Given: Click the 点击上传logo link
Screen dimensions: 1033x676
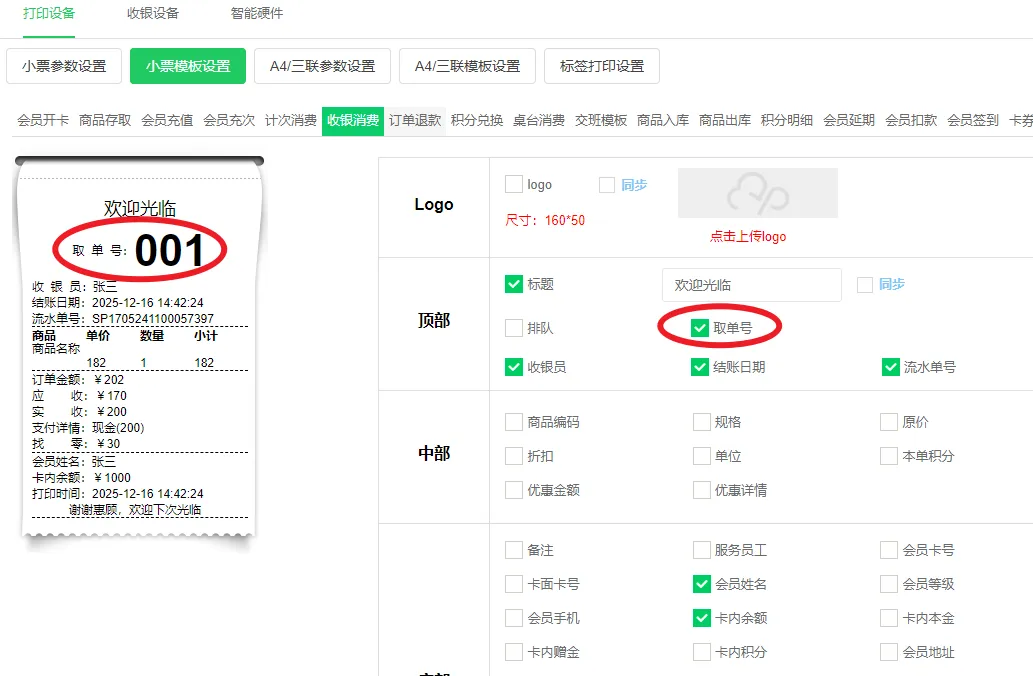Looking at the screenshot, I should click(748, 237).
